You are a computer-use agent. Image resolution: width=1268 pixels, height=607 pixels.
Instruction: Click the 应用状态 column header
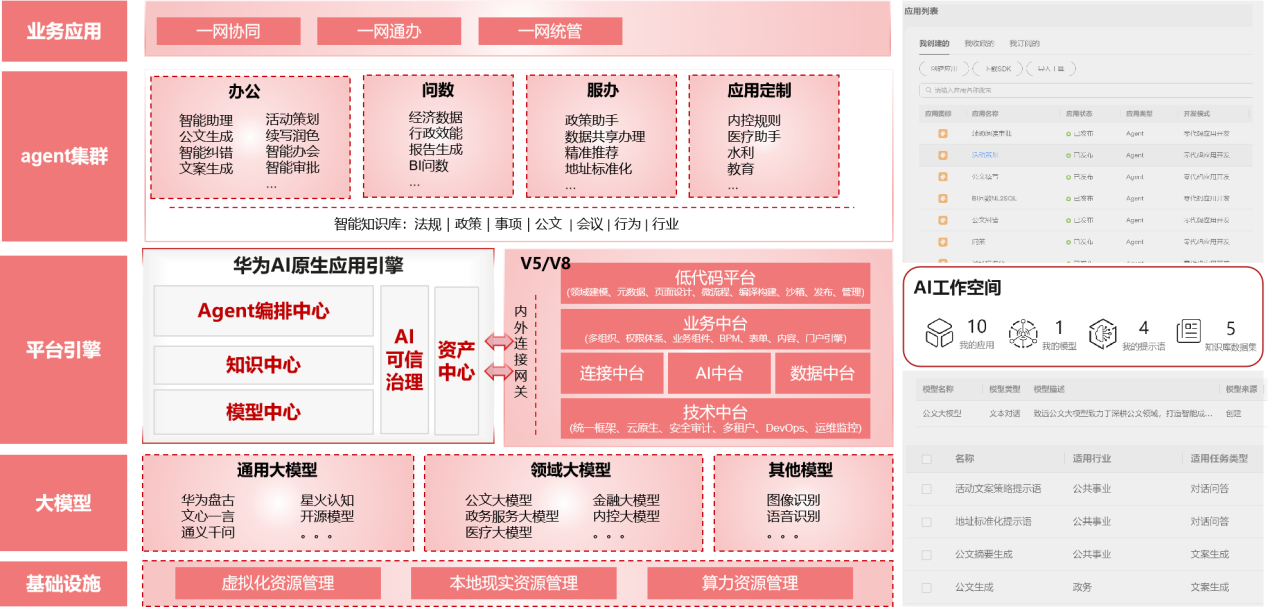pos(1080,114)
